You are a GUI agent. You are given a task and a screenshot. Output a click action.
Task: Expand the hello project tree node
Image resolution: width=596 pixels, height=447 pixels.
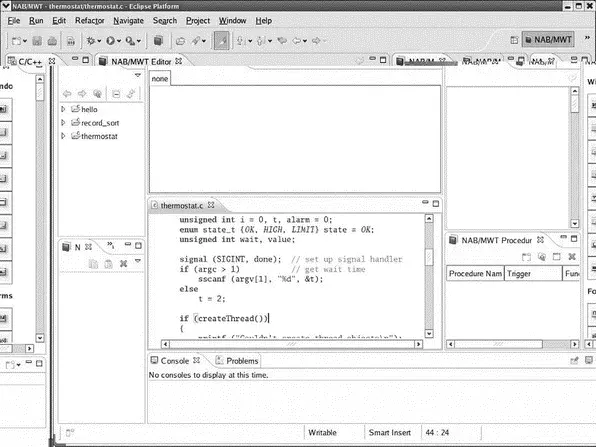click(63, 109)
